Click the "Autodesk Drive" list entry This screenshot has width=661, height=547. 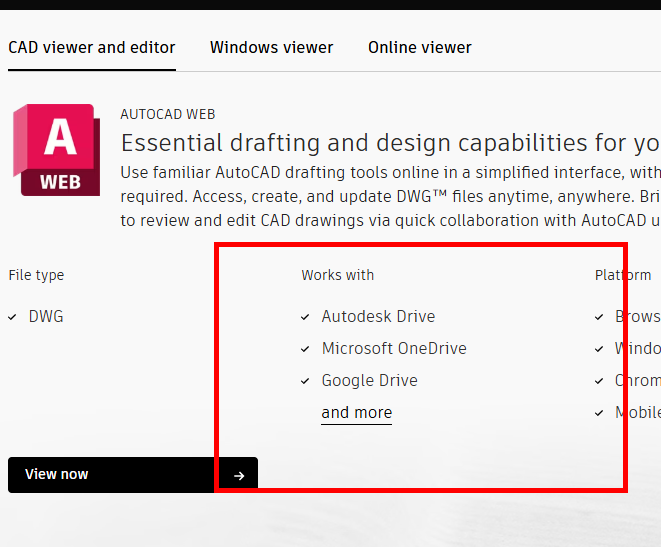[378, 316]
